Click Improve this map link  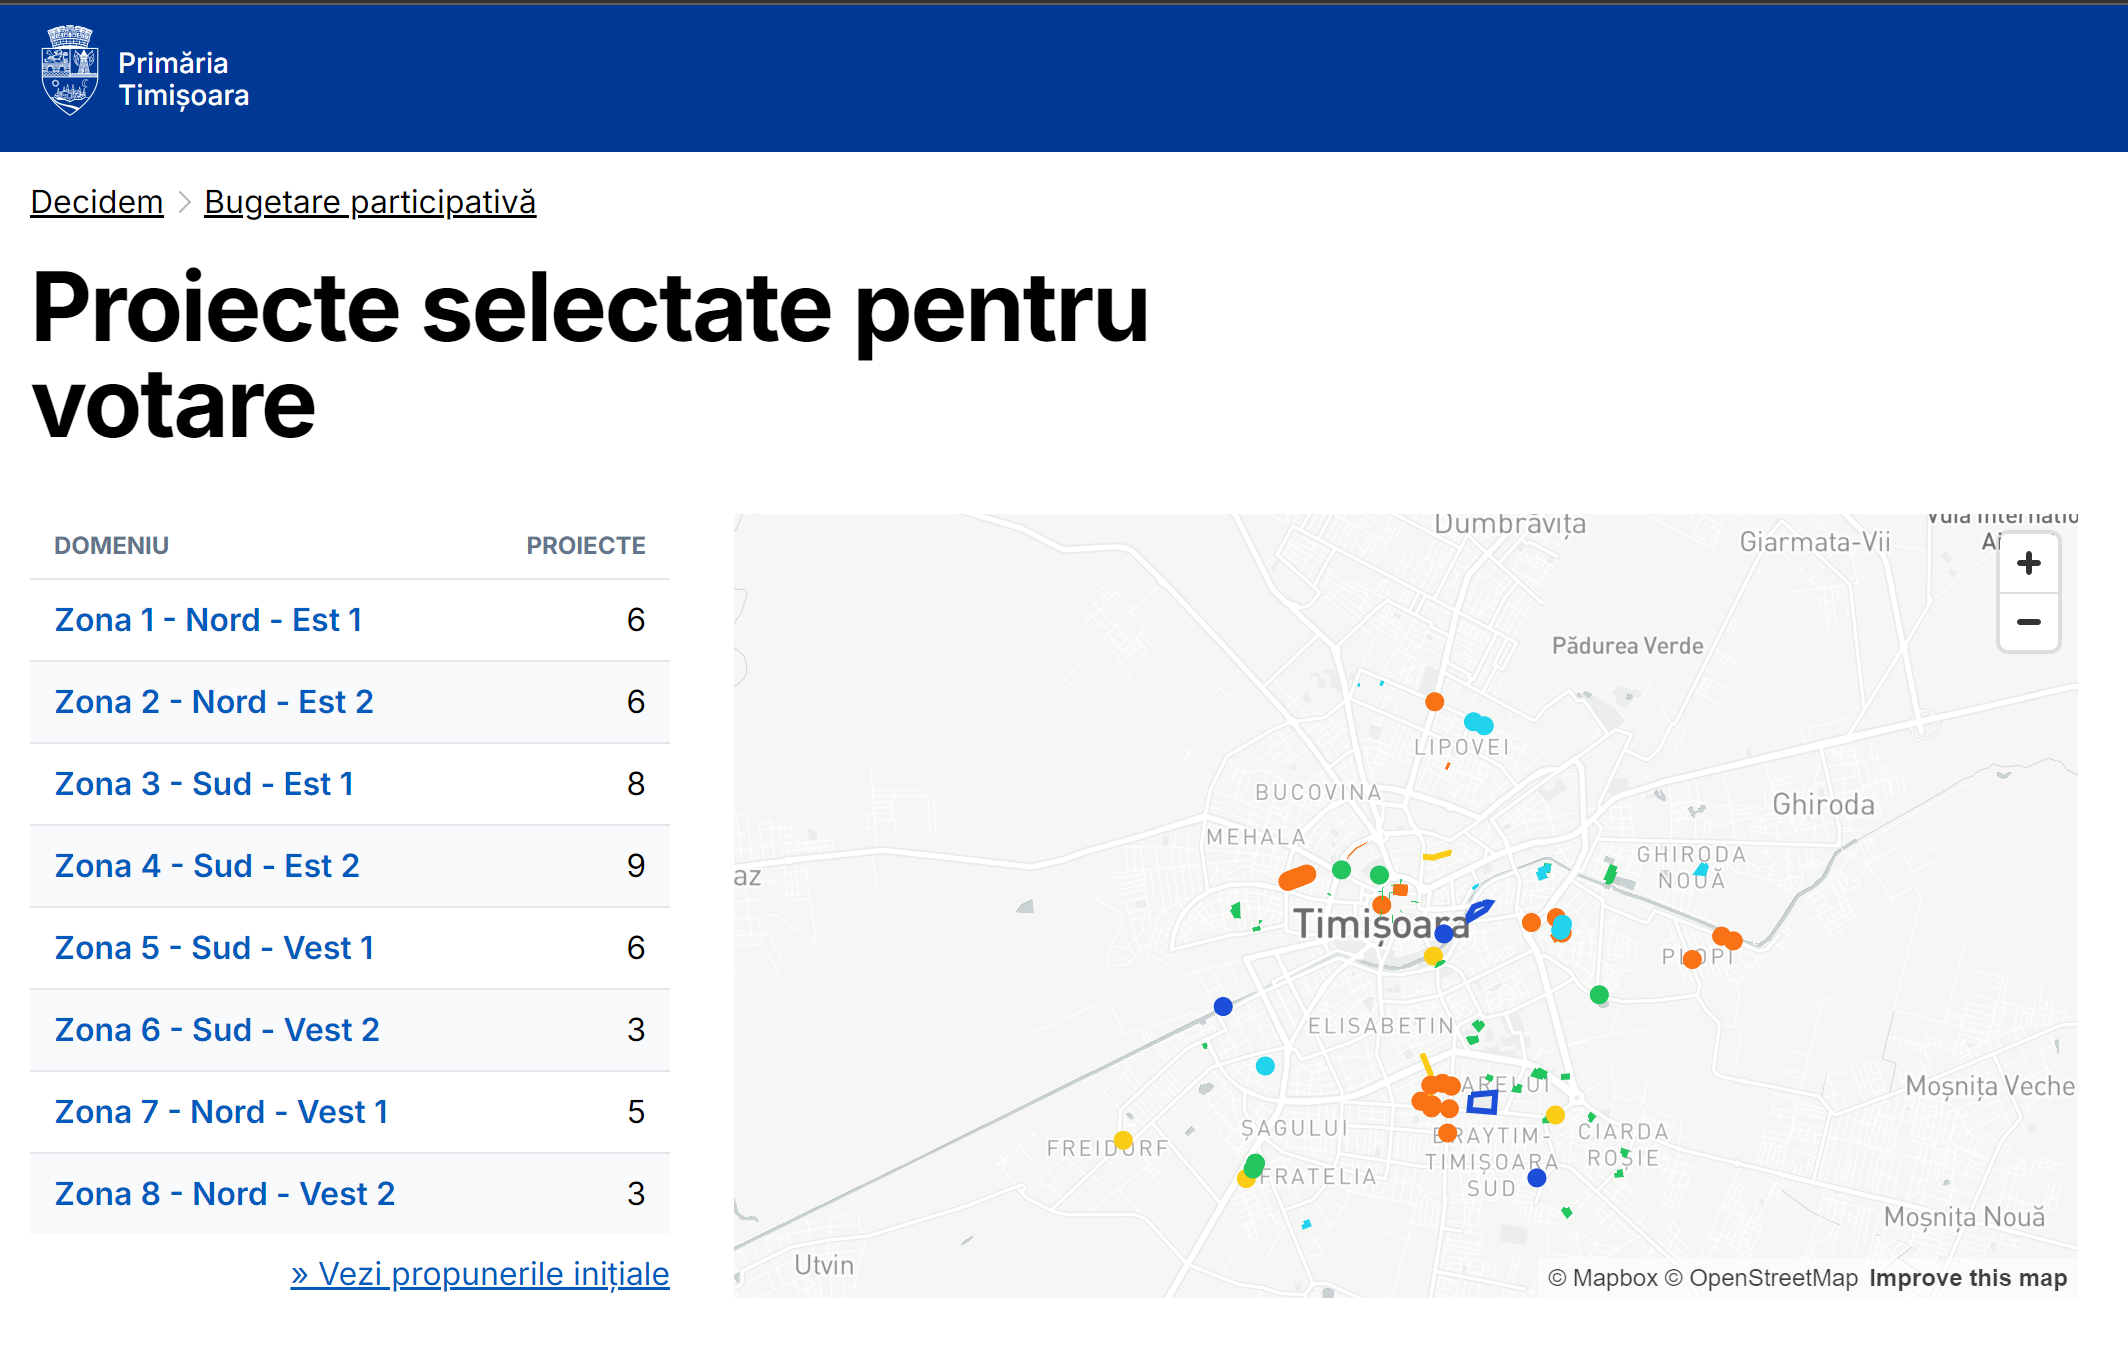point(1967,1278)
